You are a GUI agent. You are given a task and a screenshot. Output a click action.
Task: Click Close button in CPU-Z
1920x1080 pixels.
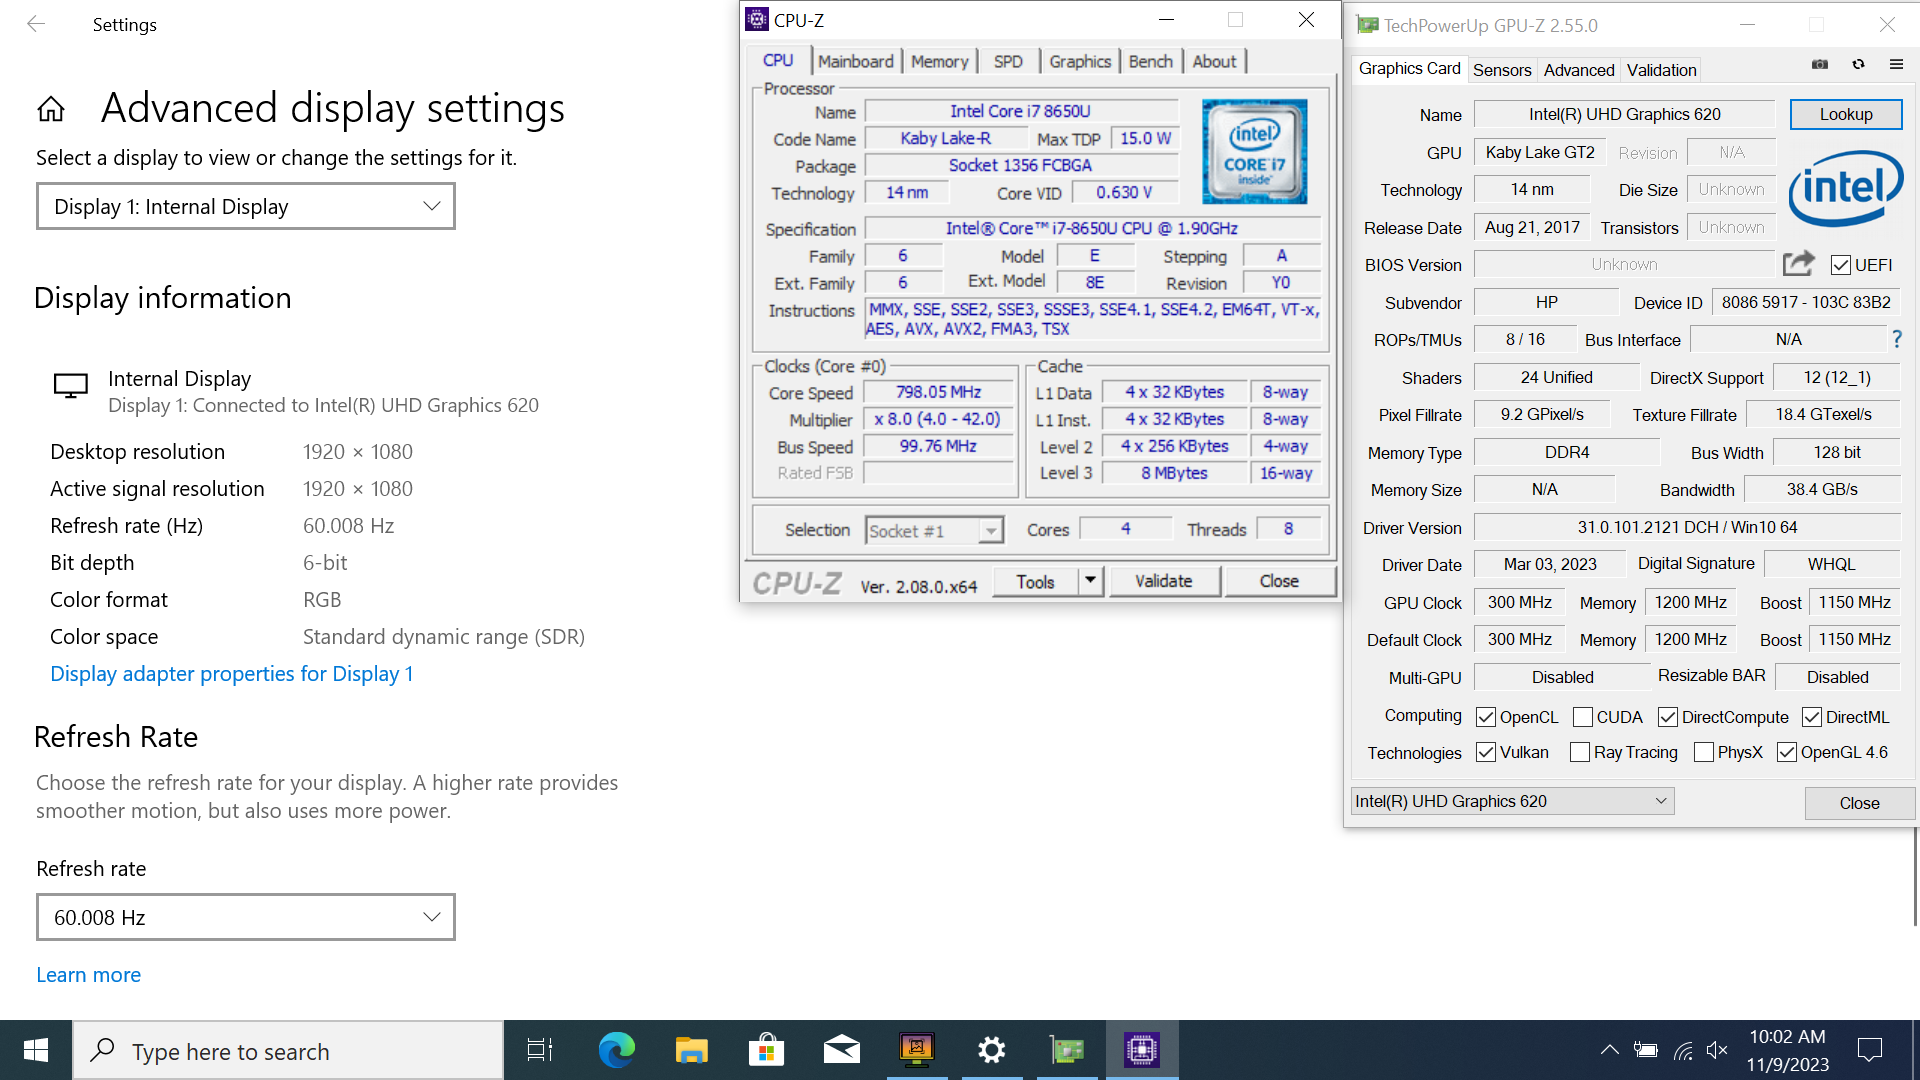point(1279,581)
